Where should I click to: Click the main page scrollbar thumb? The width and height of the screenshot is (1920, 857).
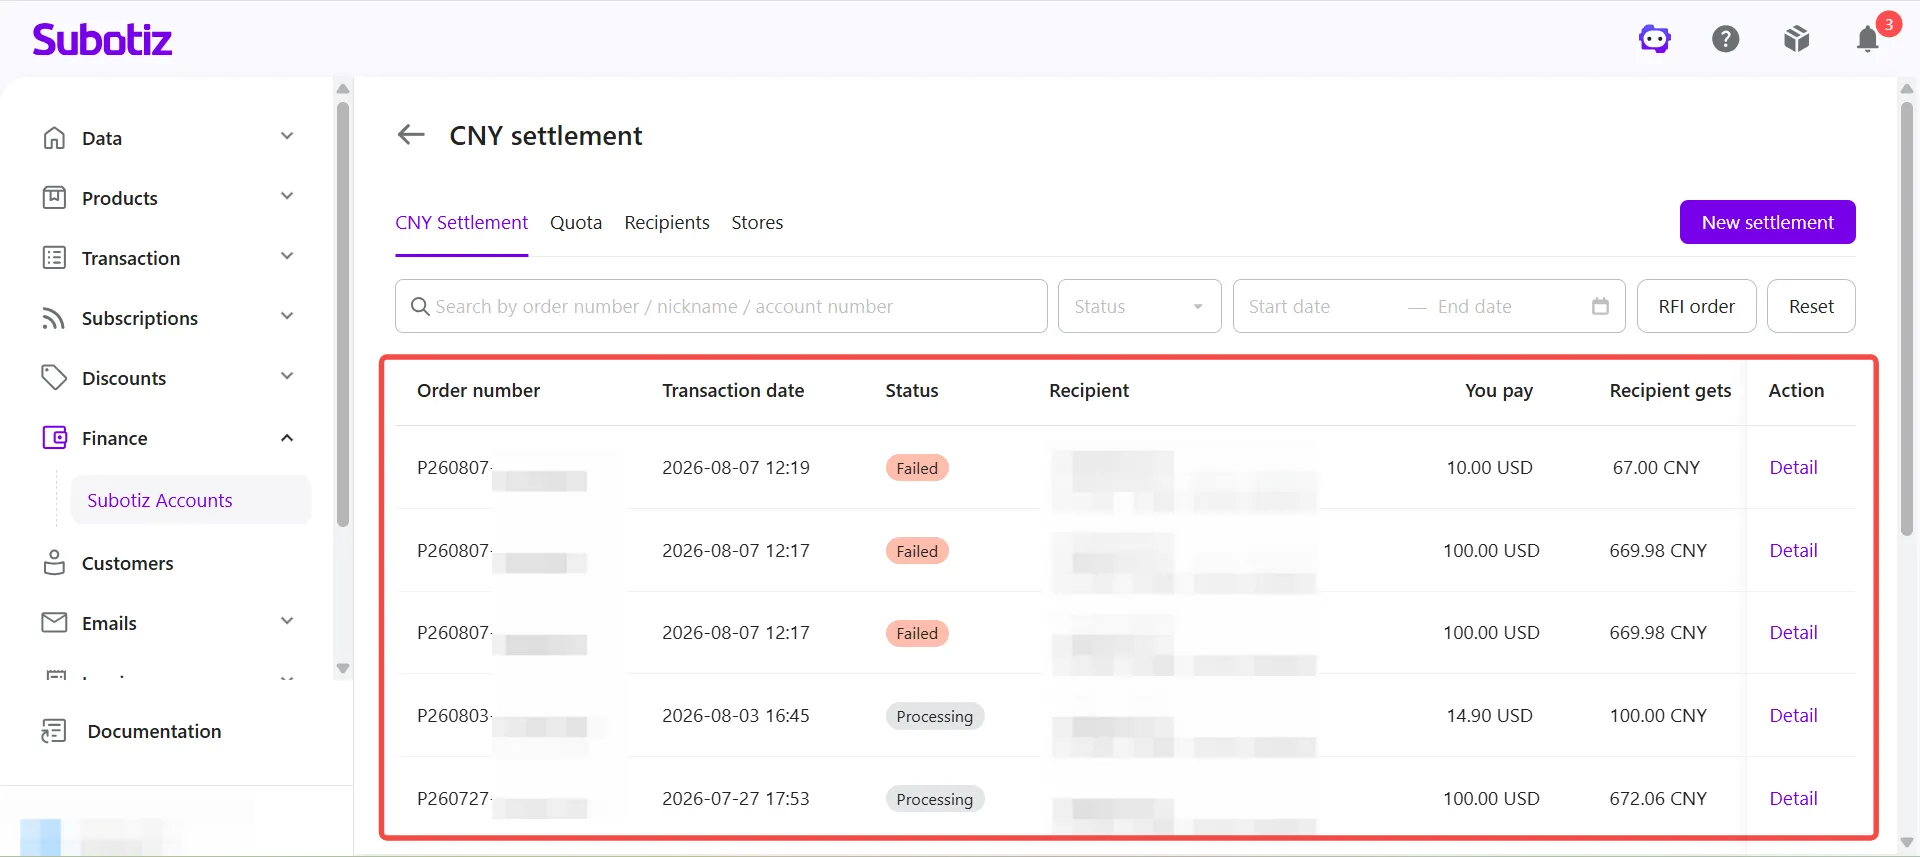(1907, 318)
